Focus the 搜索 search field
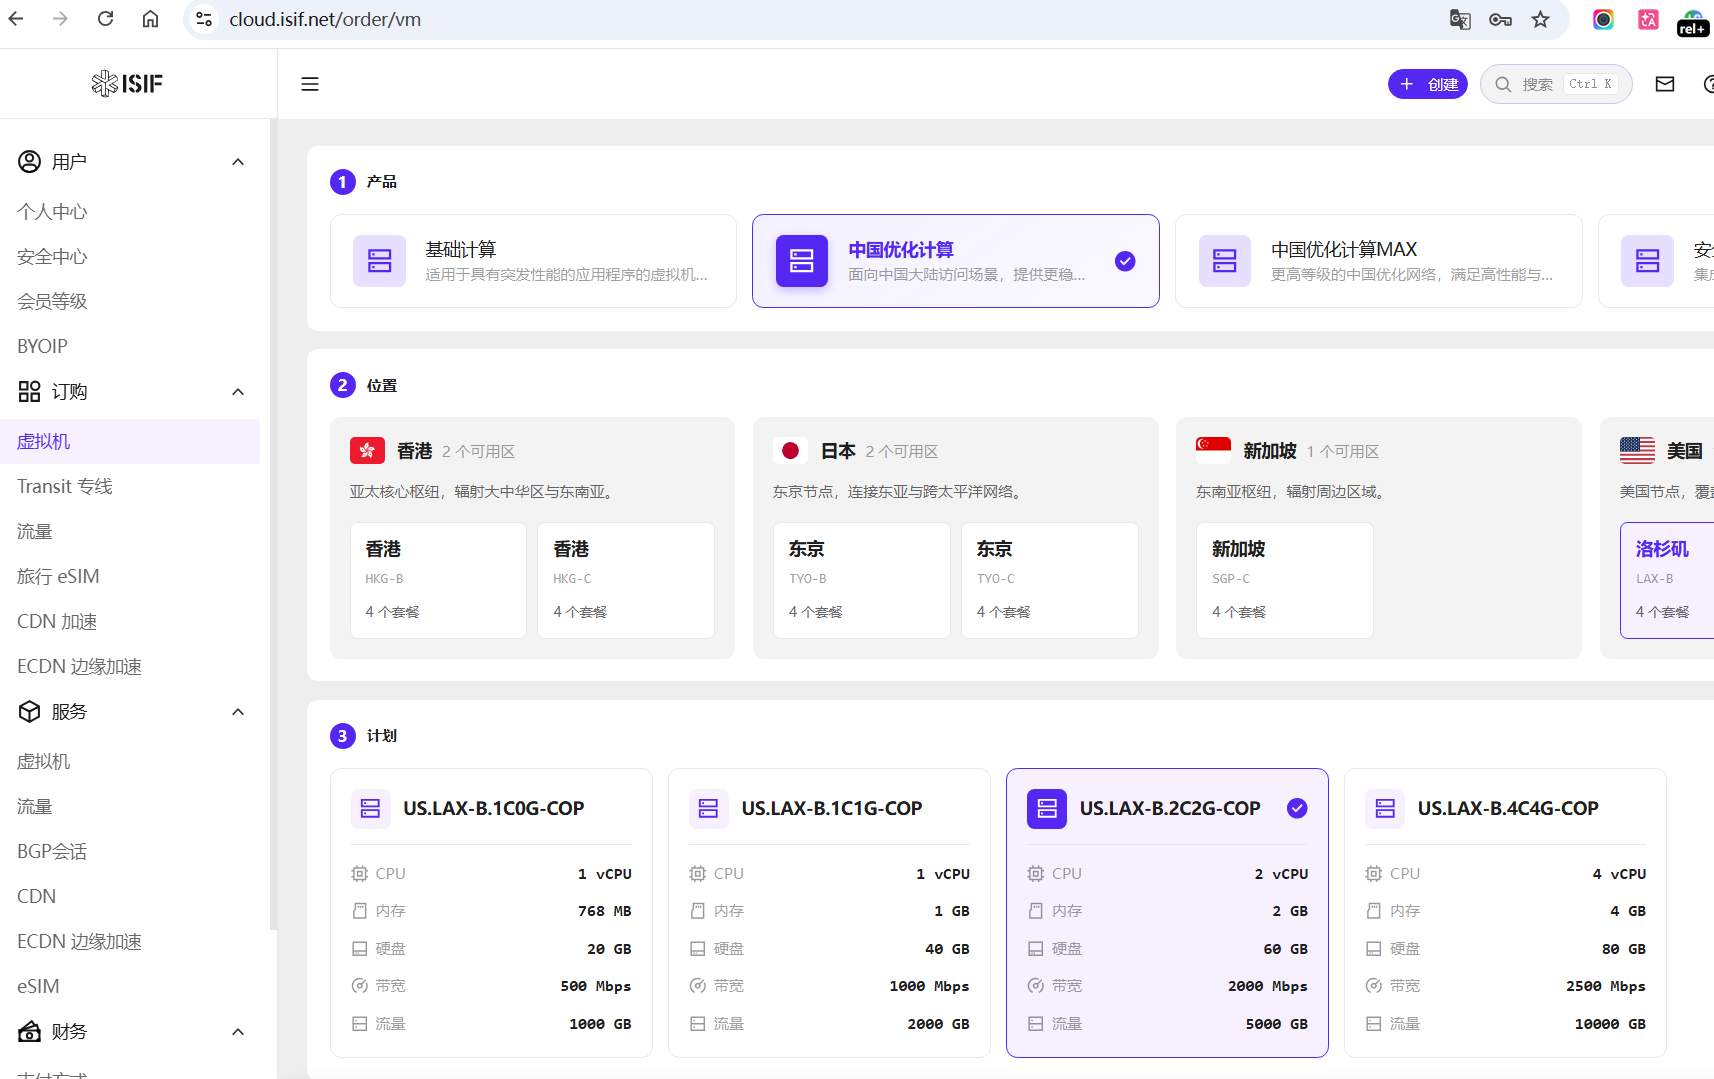Screen dimensions: 1714x1079 tap(1556, 84)
